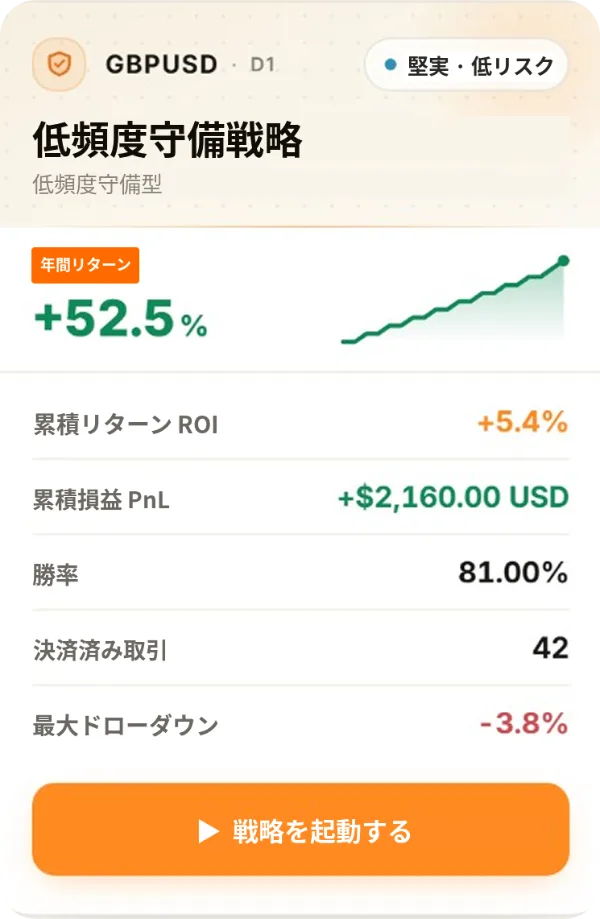
Task: Click the -3.8% max drawdown value
Action: pyautogui.click(x=524, y=723)
